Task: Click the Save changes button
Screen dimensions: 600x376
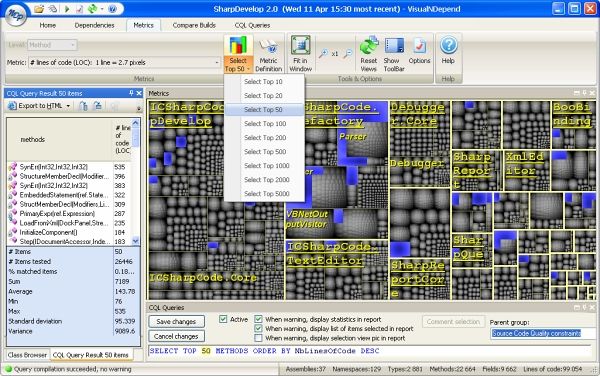Action: (176, 322)
